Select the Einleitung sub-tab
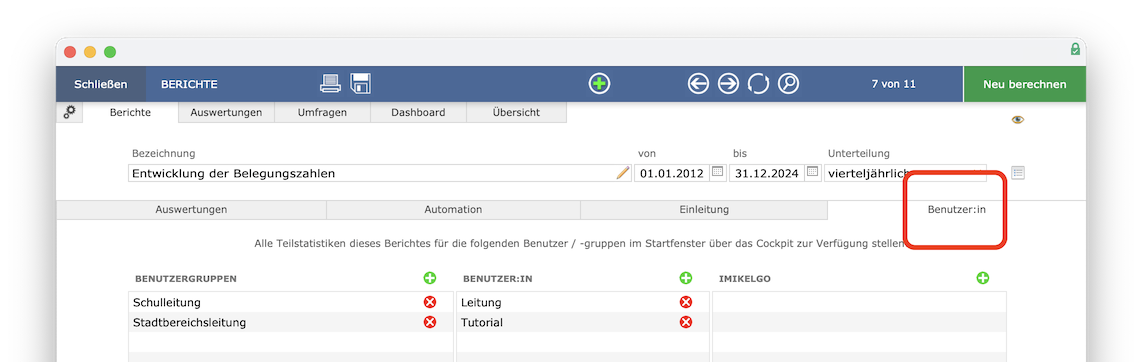1142x362 pixels. (x=704, y=210)
